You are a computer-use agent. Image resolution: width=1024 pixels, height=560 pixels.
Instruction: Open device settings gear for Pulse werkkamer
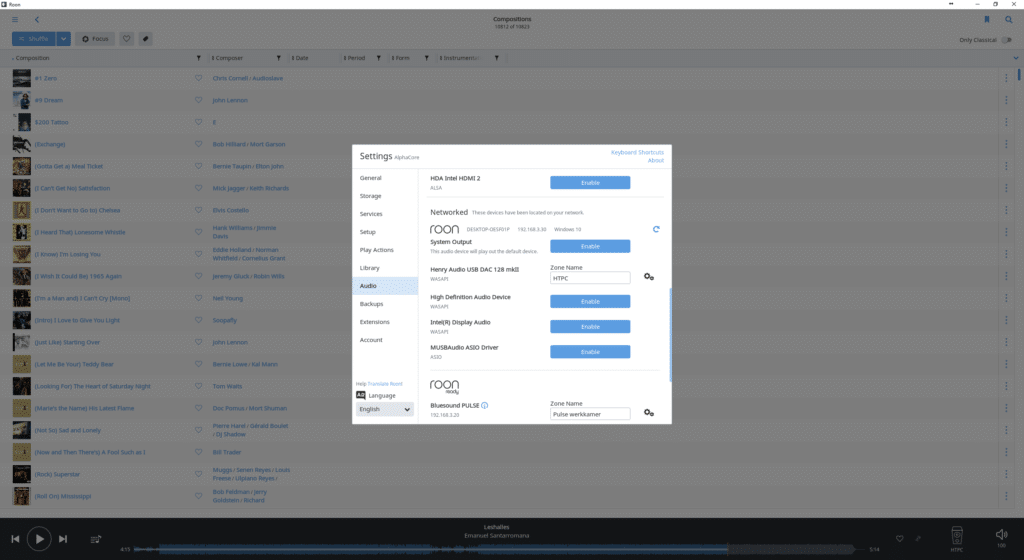point(648,412)
